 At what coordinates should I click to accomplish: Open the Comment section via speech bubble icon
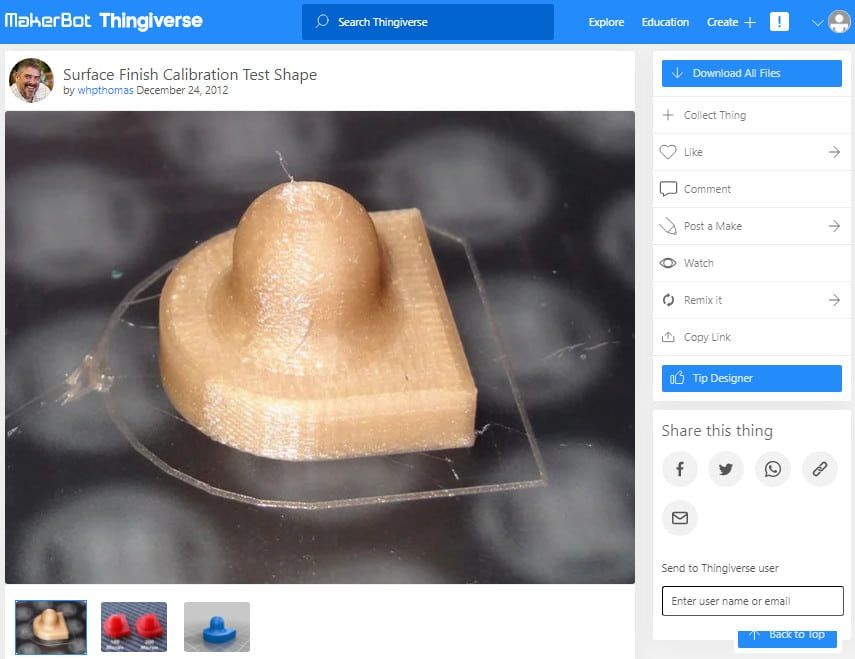coord(669,189)
